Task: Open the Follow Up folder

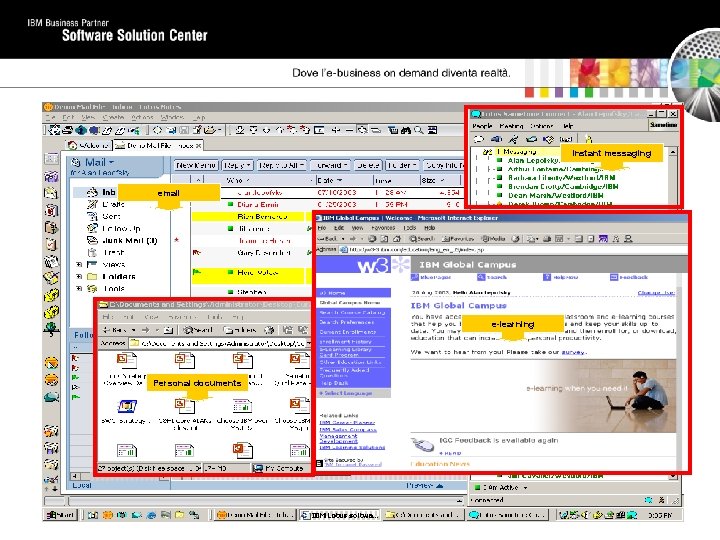Action: tap(121, 228)
